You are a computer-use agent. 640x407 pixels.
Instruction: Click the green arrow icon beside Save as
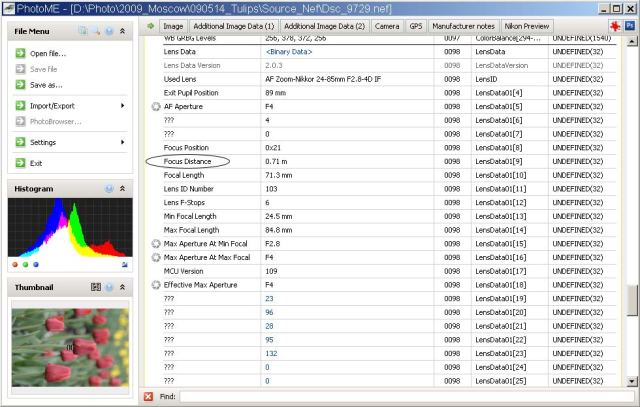[x=20, y=85]
